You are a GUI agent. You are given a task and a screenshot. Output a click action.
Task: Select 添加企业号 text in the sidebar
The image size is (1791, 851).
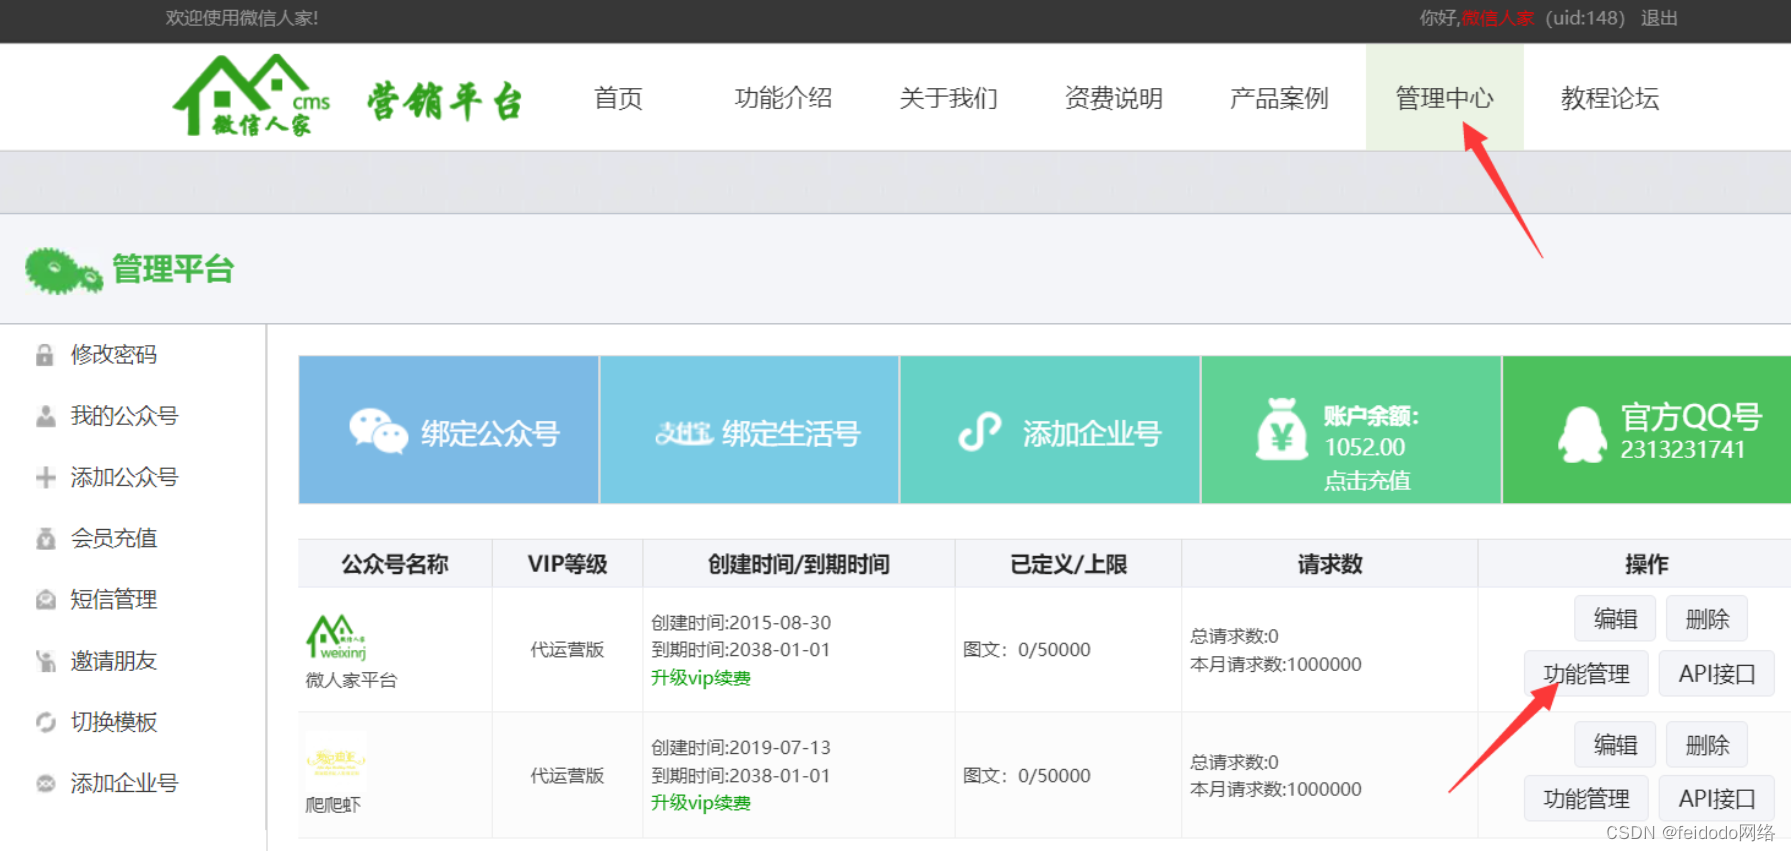(124, 783)
